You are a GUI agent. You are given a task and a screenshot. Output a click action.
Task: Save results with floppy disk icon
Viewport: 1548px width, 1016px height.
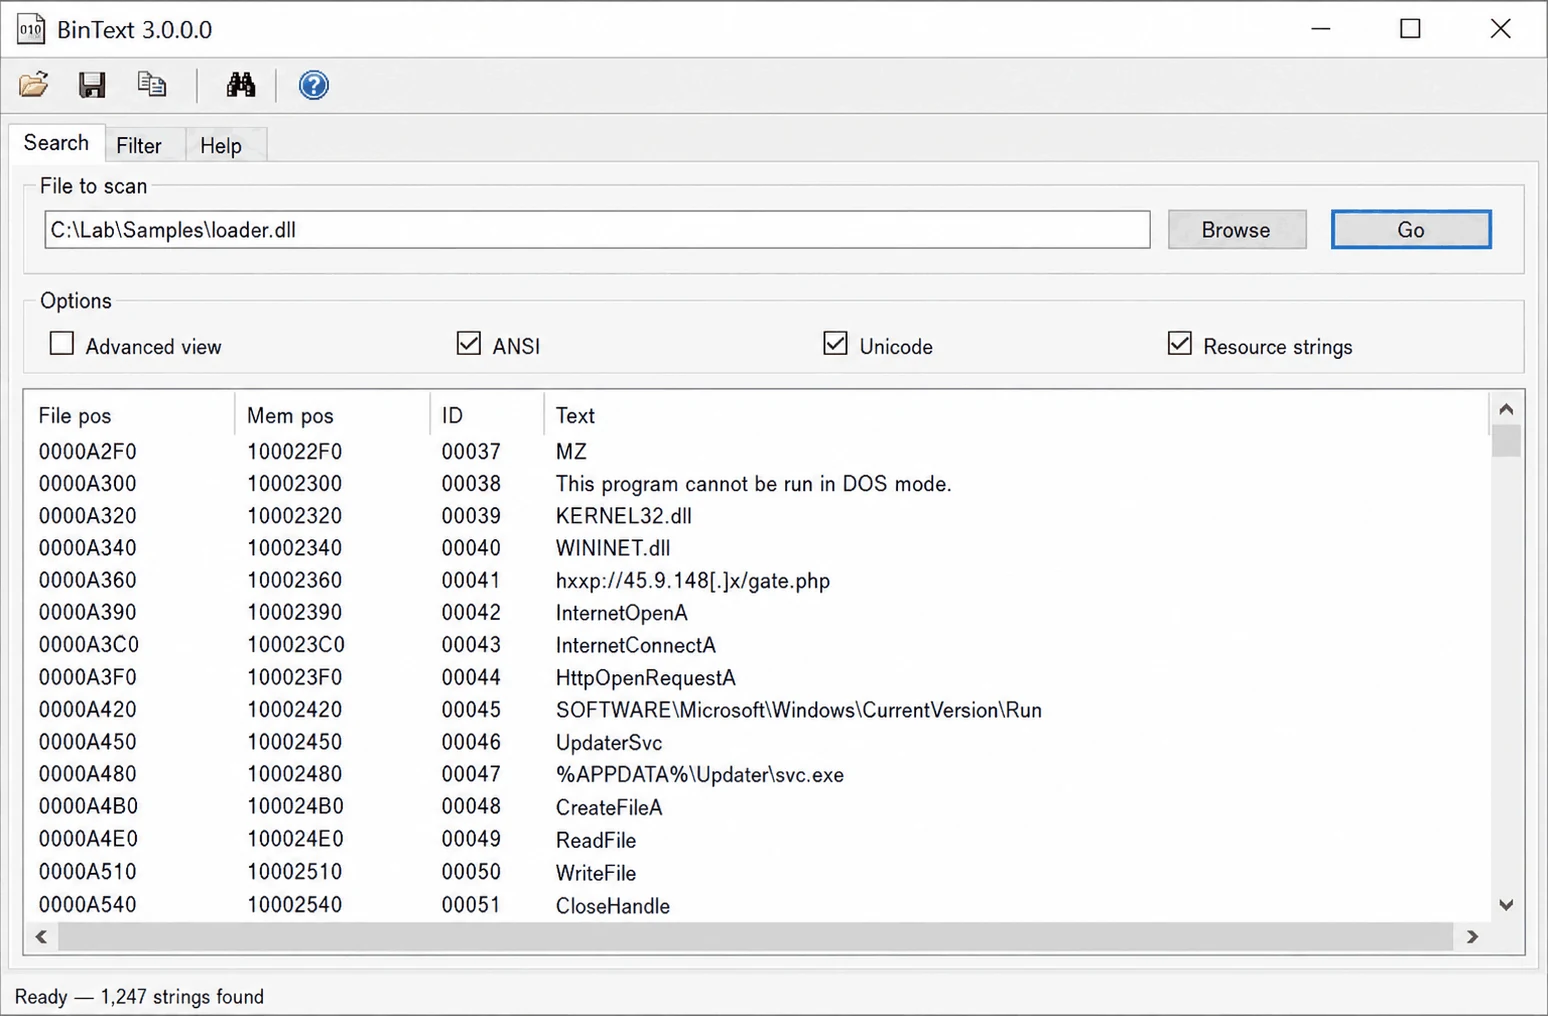point(92,85)
